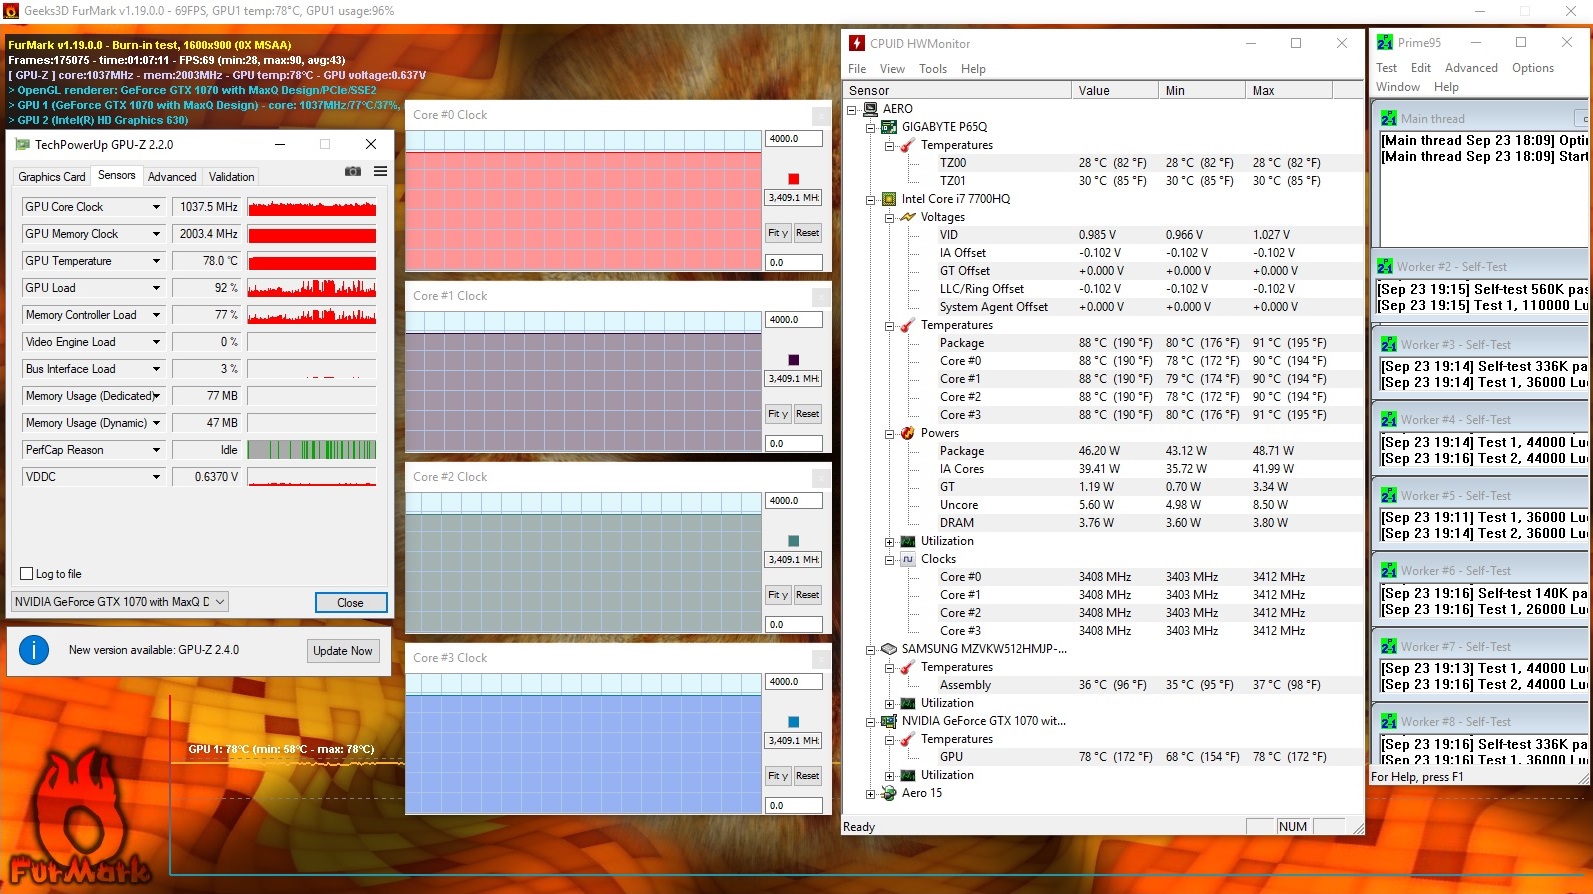Click the Worker #8 Self-Test window icon
The width and height of the screenshot is (1593, 894).
1389,721
